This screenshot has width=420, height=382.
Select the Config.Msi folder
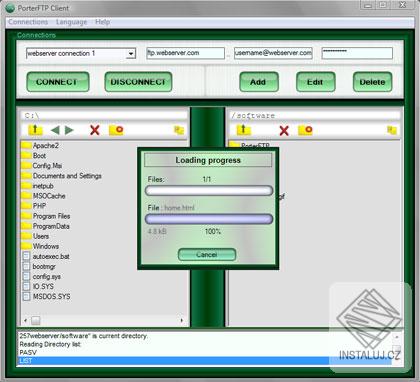click(42, 166)
